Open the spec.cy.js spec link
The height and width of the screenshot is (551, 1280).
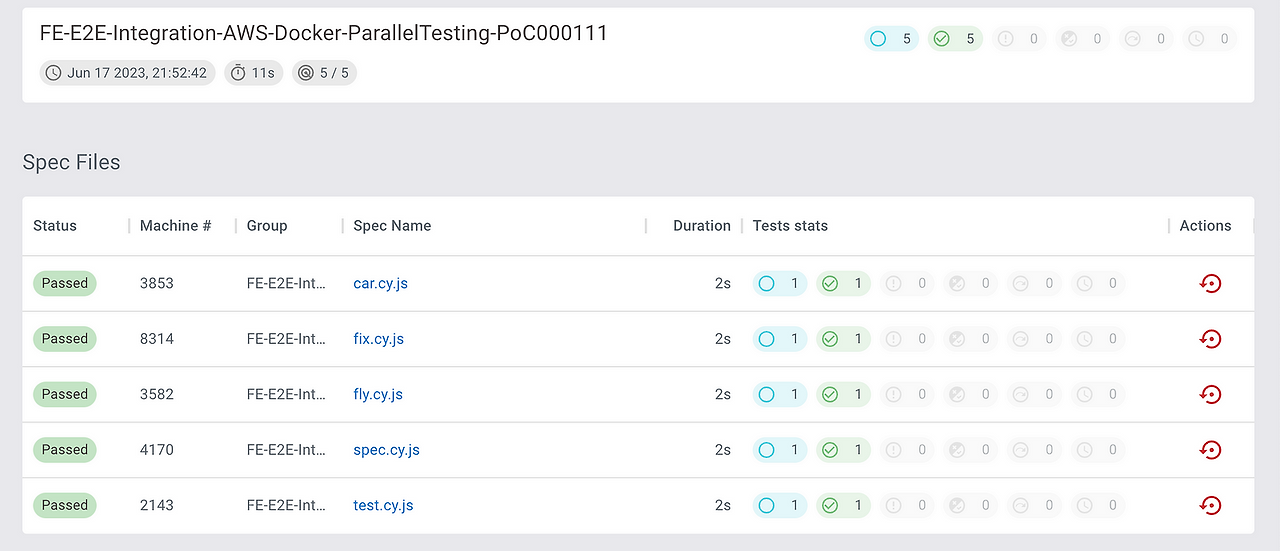tap(386, 450)
